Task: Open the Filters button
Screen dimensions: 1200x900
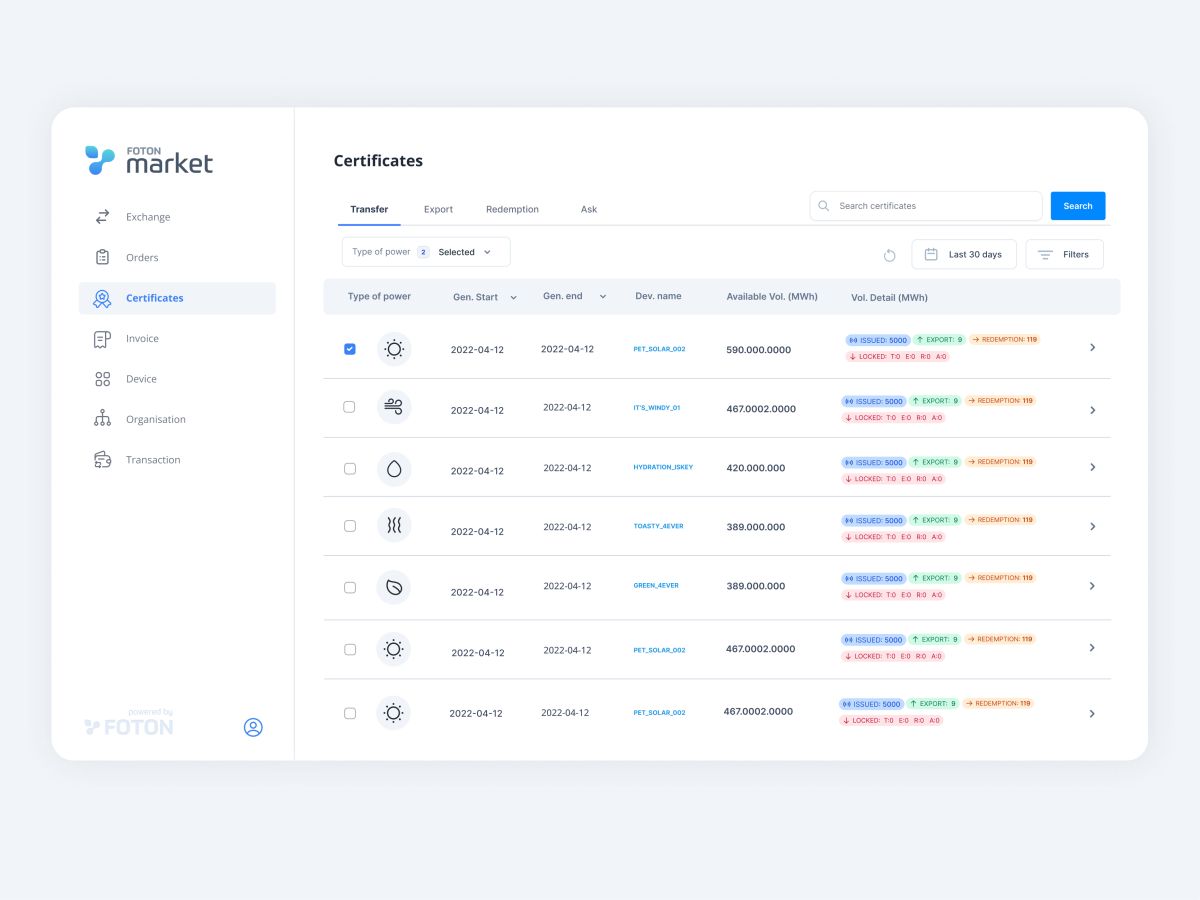Action: (1064, 254)
